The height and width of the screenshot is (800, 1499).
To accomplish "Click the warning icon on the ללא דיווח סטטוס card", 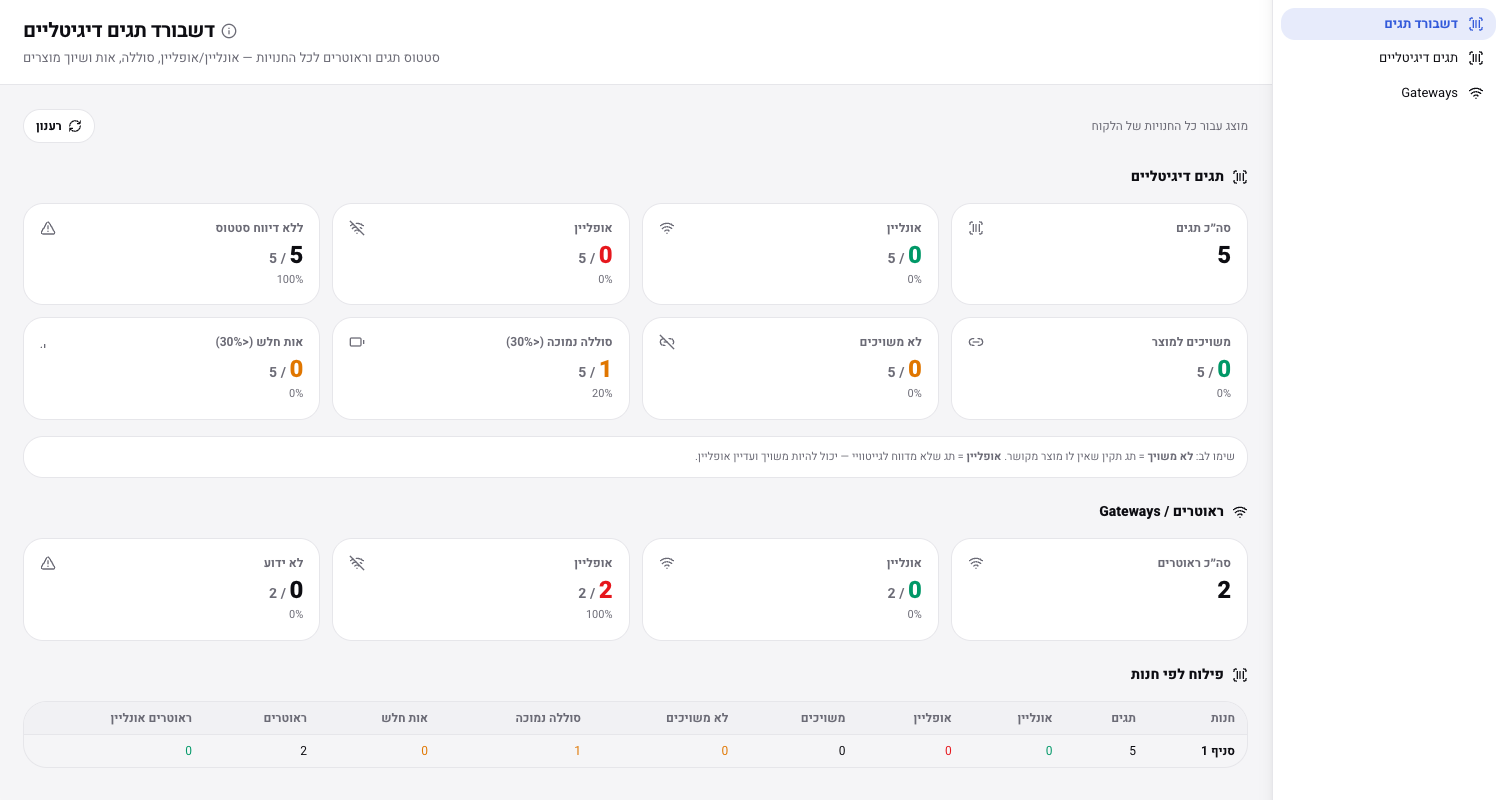I will [x=48, y=228].
